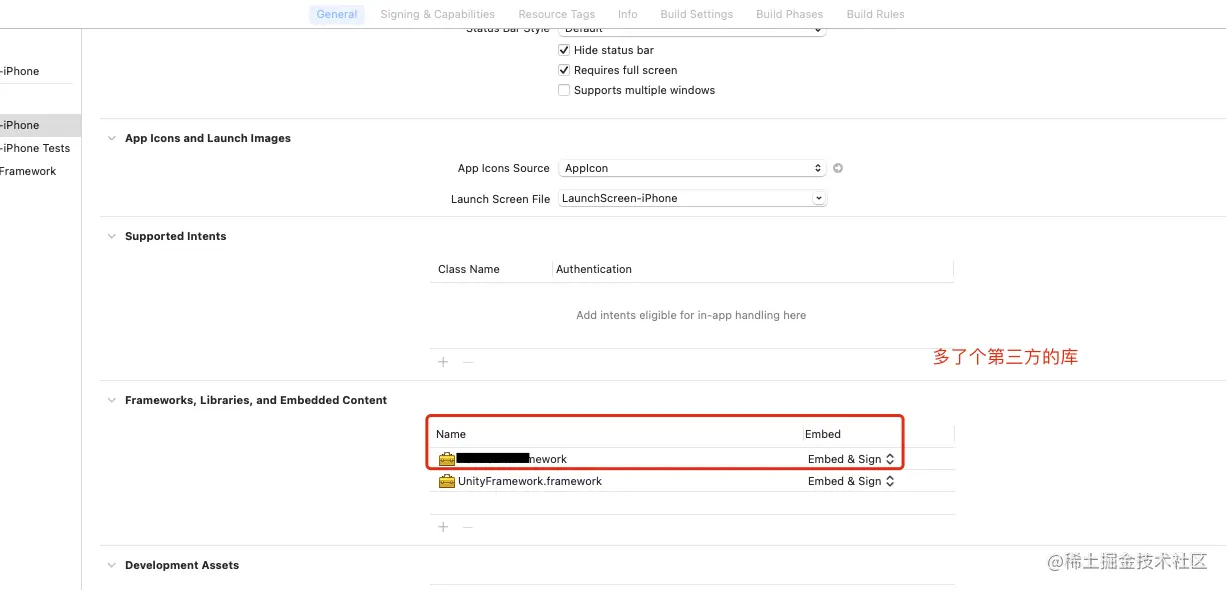Screen dimensions: 1226x590
Task: Enable Supports multiple windows
Action: [564, 90]
